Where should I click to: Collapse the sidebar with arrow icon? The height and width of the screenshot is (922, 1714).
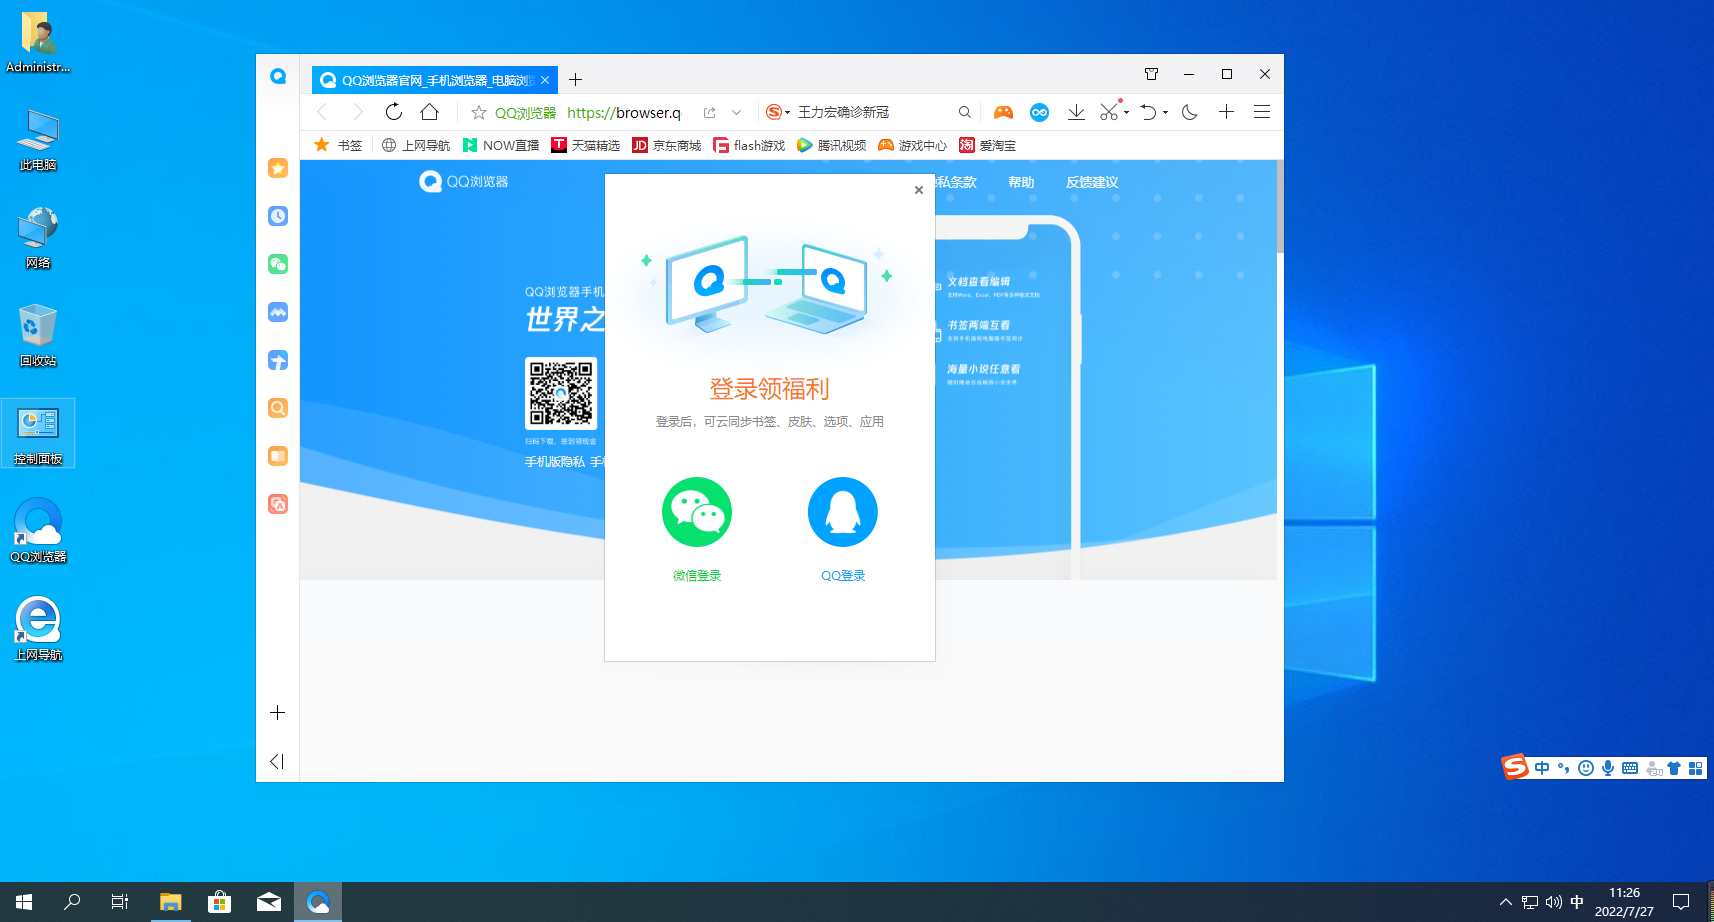pyautogui.click(x=277, y=762)
